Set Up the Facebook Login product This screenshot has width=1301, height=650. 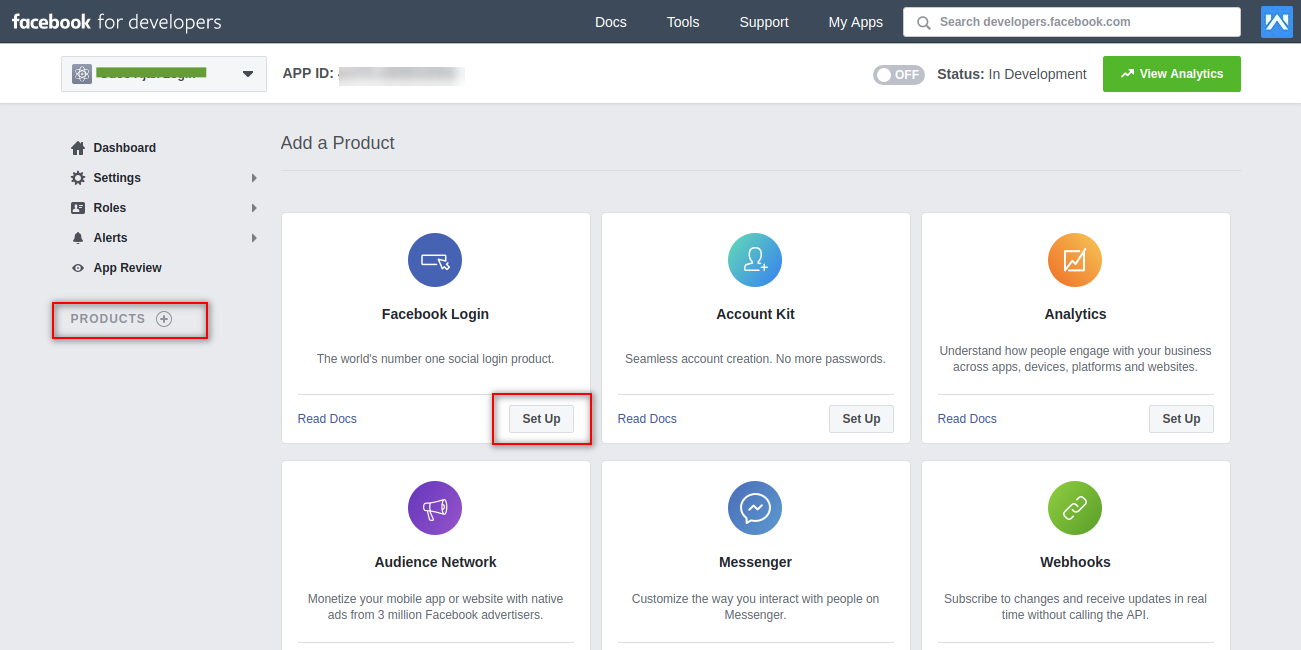click(541, 419)
